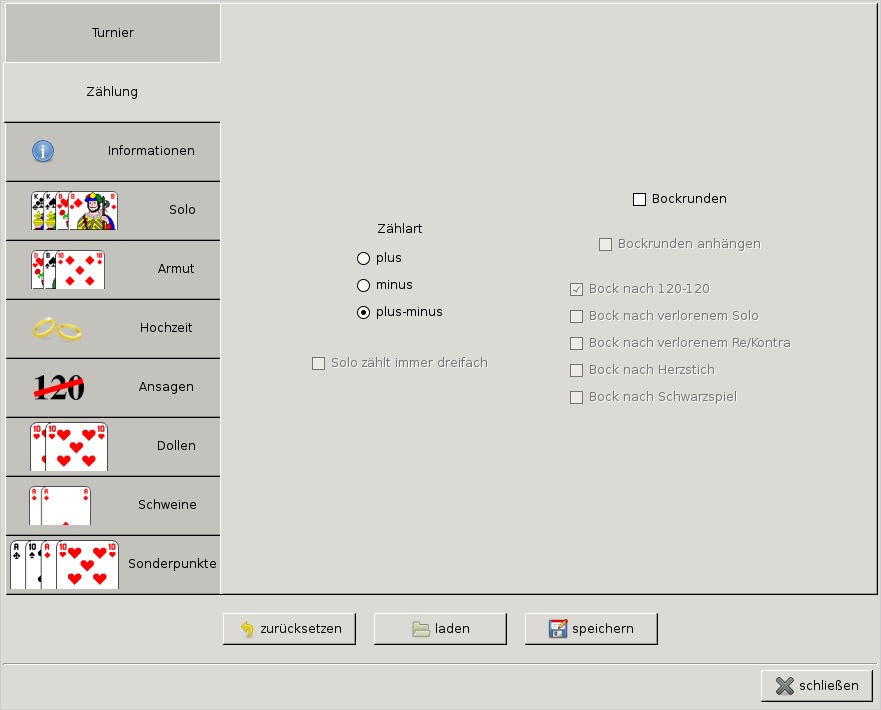Click the Armut cards icon
The image size is (881, 710).
click(67, 270)
